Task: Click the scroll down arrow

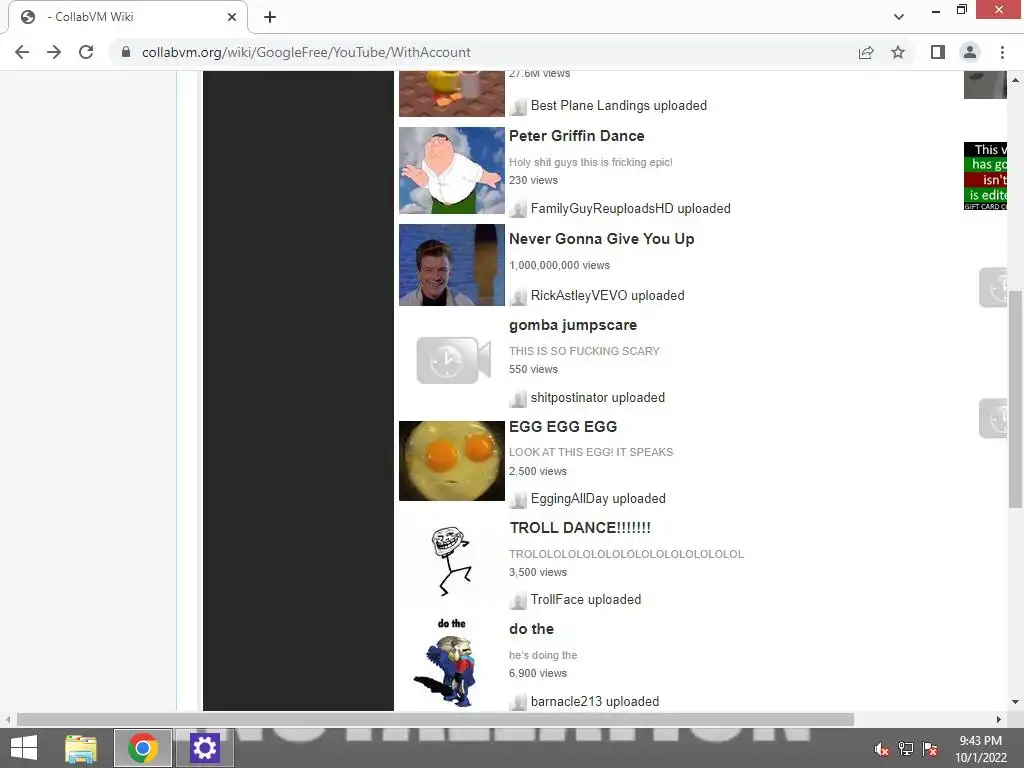Action: point(1015,702)
